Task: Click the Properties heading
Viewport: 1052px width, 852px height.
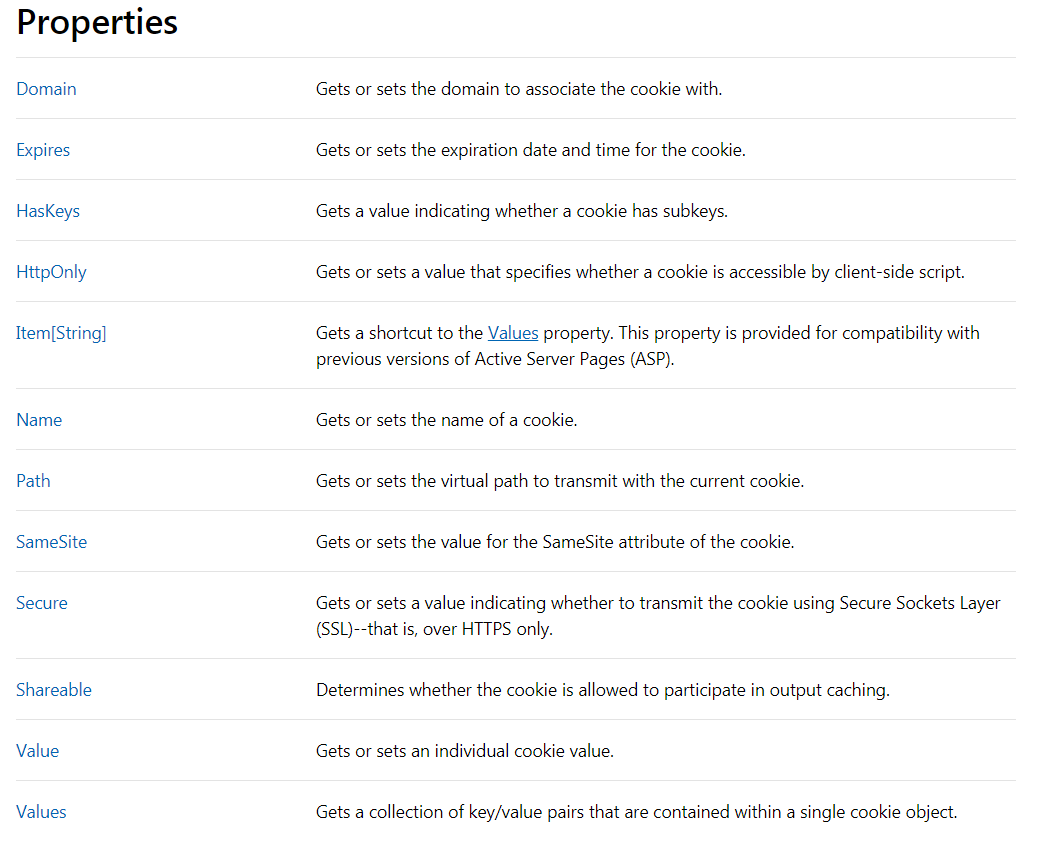Action: 97,23
